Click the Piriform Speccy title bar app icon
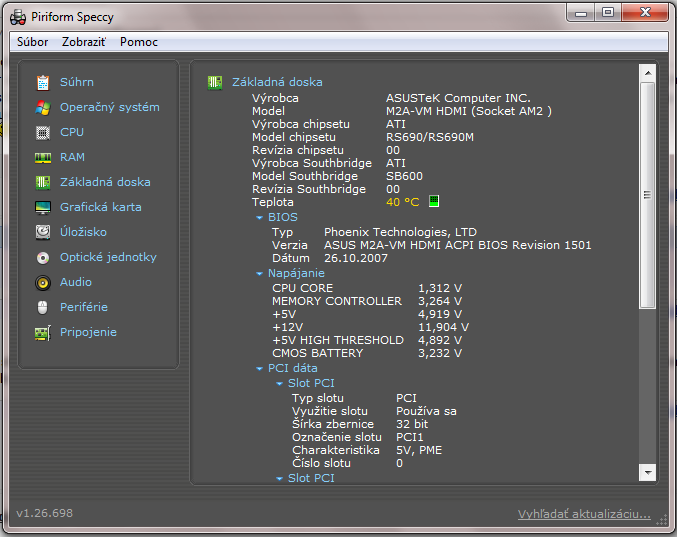This screenshot has width=677, height=537. point(18,17)
